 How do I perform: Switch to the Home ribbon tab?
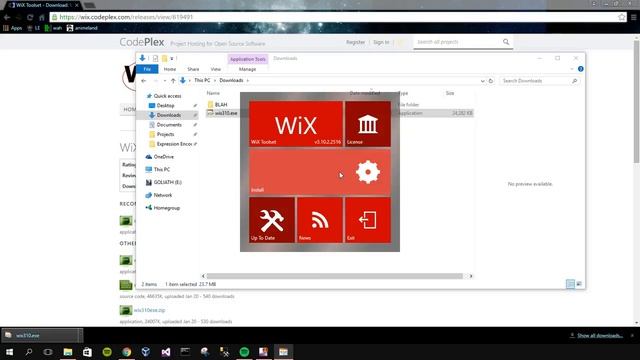[x=170, y=69]
